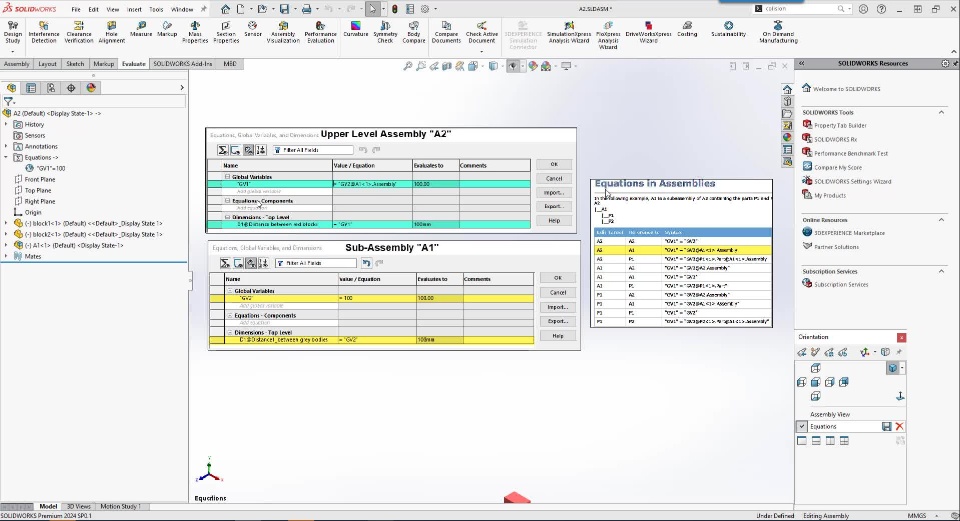The image size is (960, 521).
Task: Click the Rebuild traffic light icon
Action: click(x=395, y=9)
